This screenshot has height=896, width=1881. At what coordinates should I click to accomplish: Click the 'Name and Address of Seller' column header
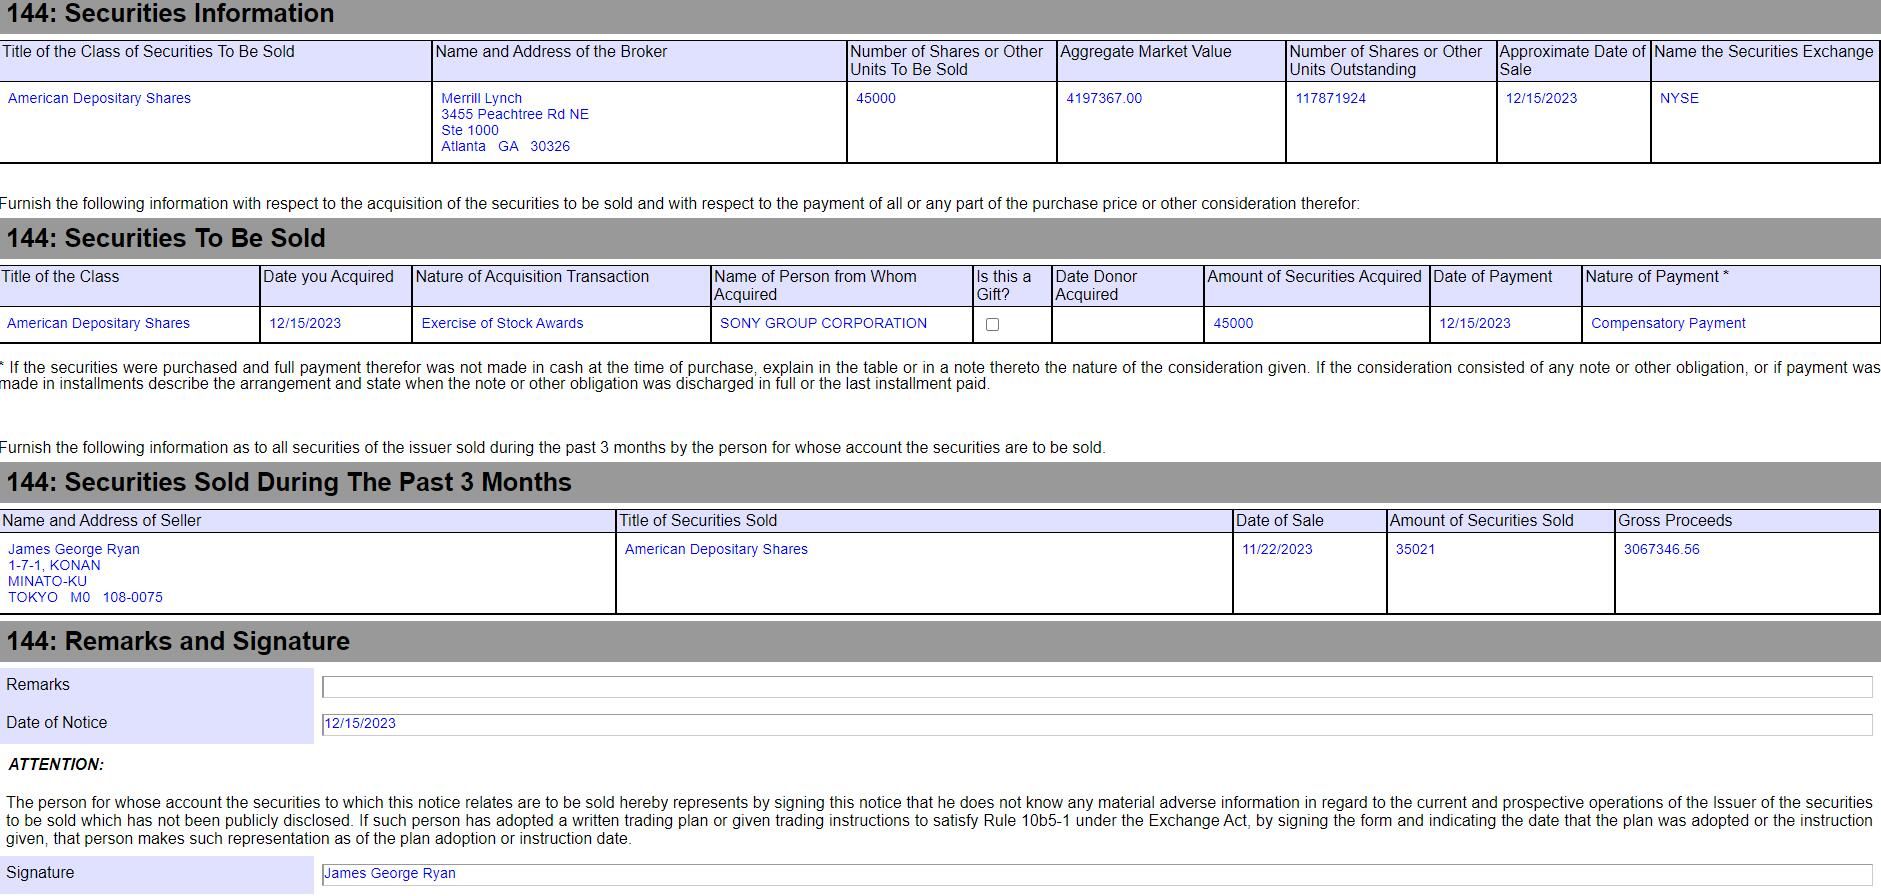(x=102, y=521)
